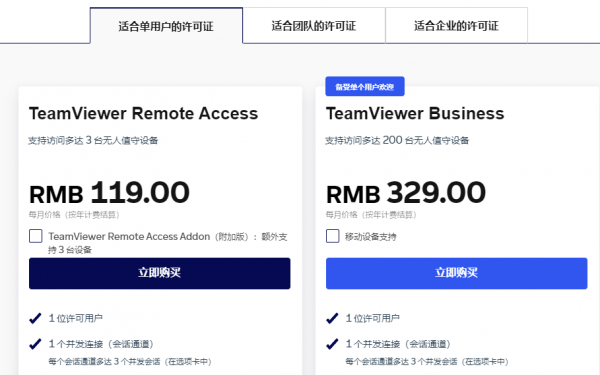Click checkmark icon beside Business 1 个并发连接
This screenshot has width=600, height=375.
332,344
